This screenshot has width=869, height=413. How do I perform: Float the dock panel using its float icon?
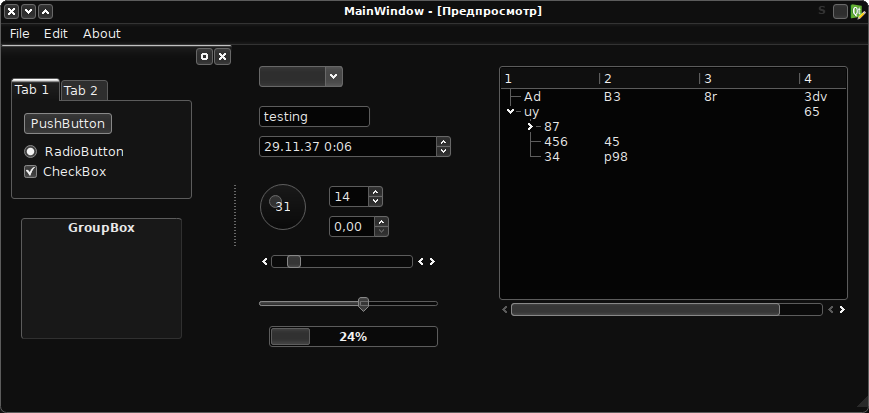pos(205,57)
